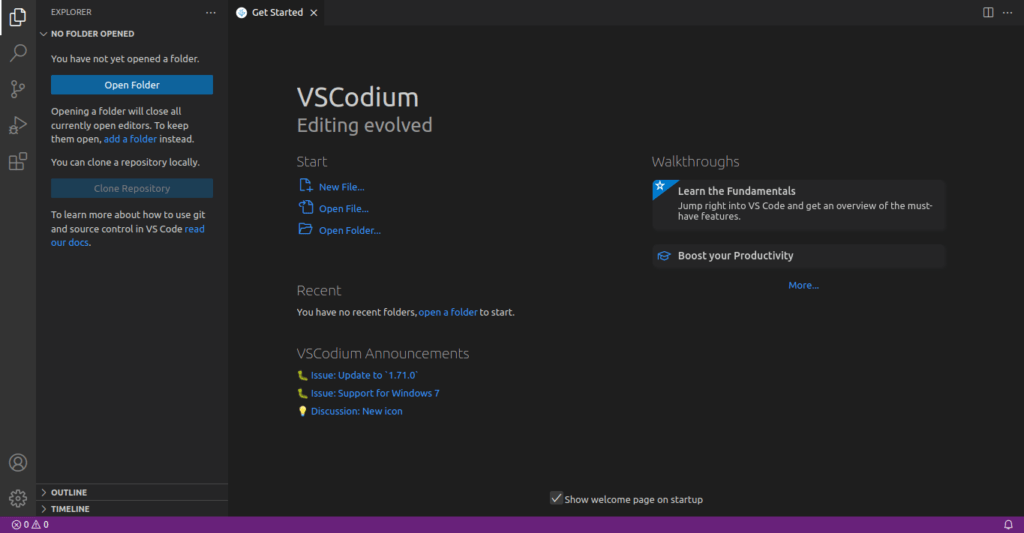Click the bug icon beside Support for Windows 7
This screenshot has height=533, width=1024.
[302, 393]
